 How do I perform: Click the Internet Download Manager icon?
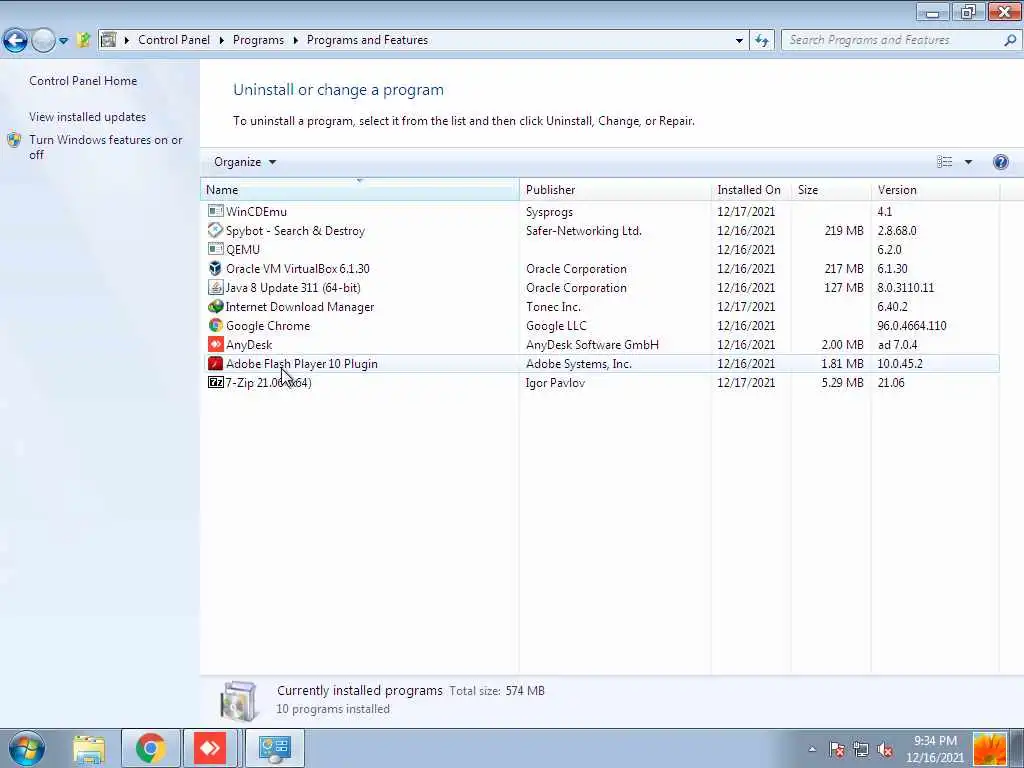pyautogui.click(x=216, y=306)
